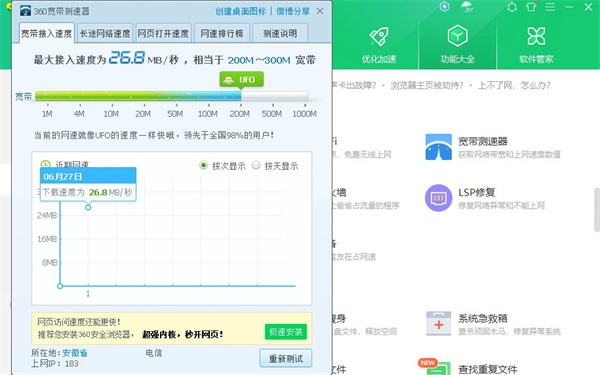The height and width of the screenshot is (375, 600).
Task: Click 修复网络异常和不能上网 description
Action: [x=501, y=205]
